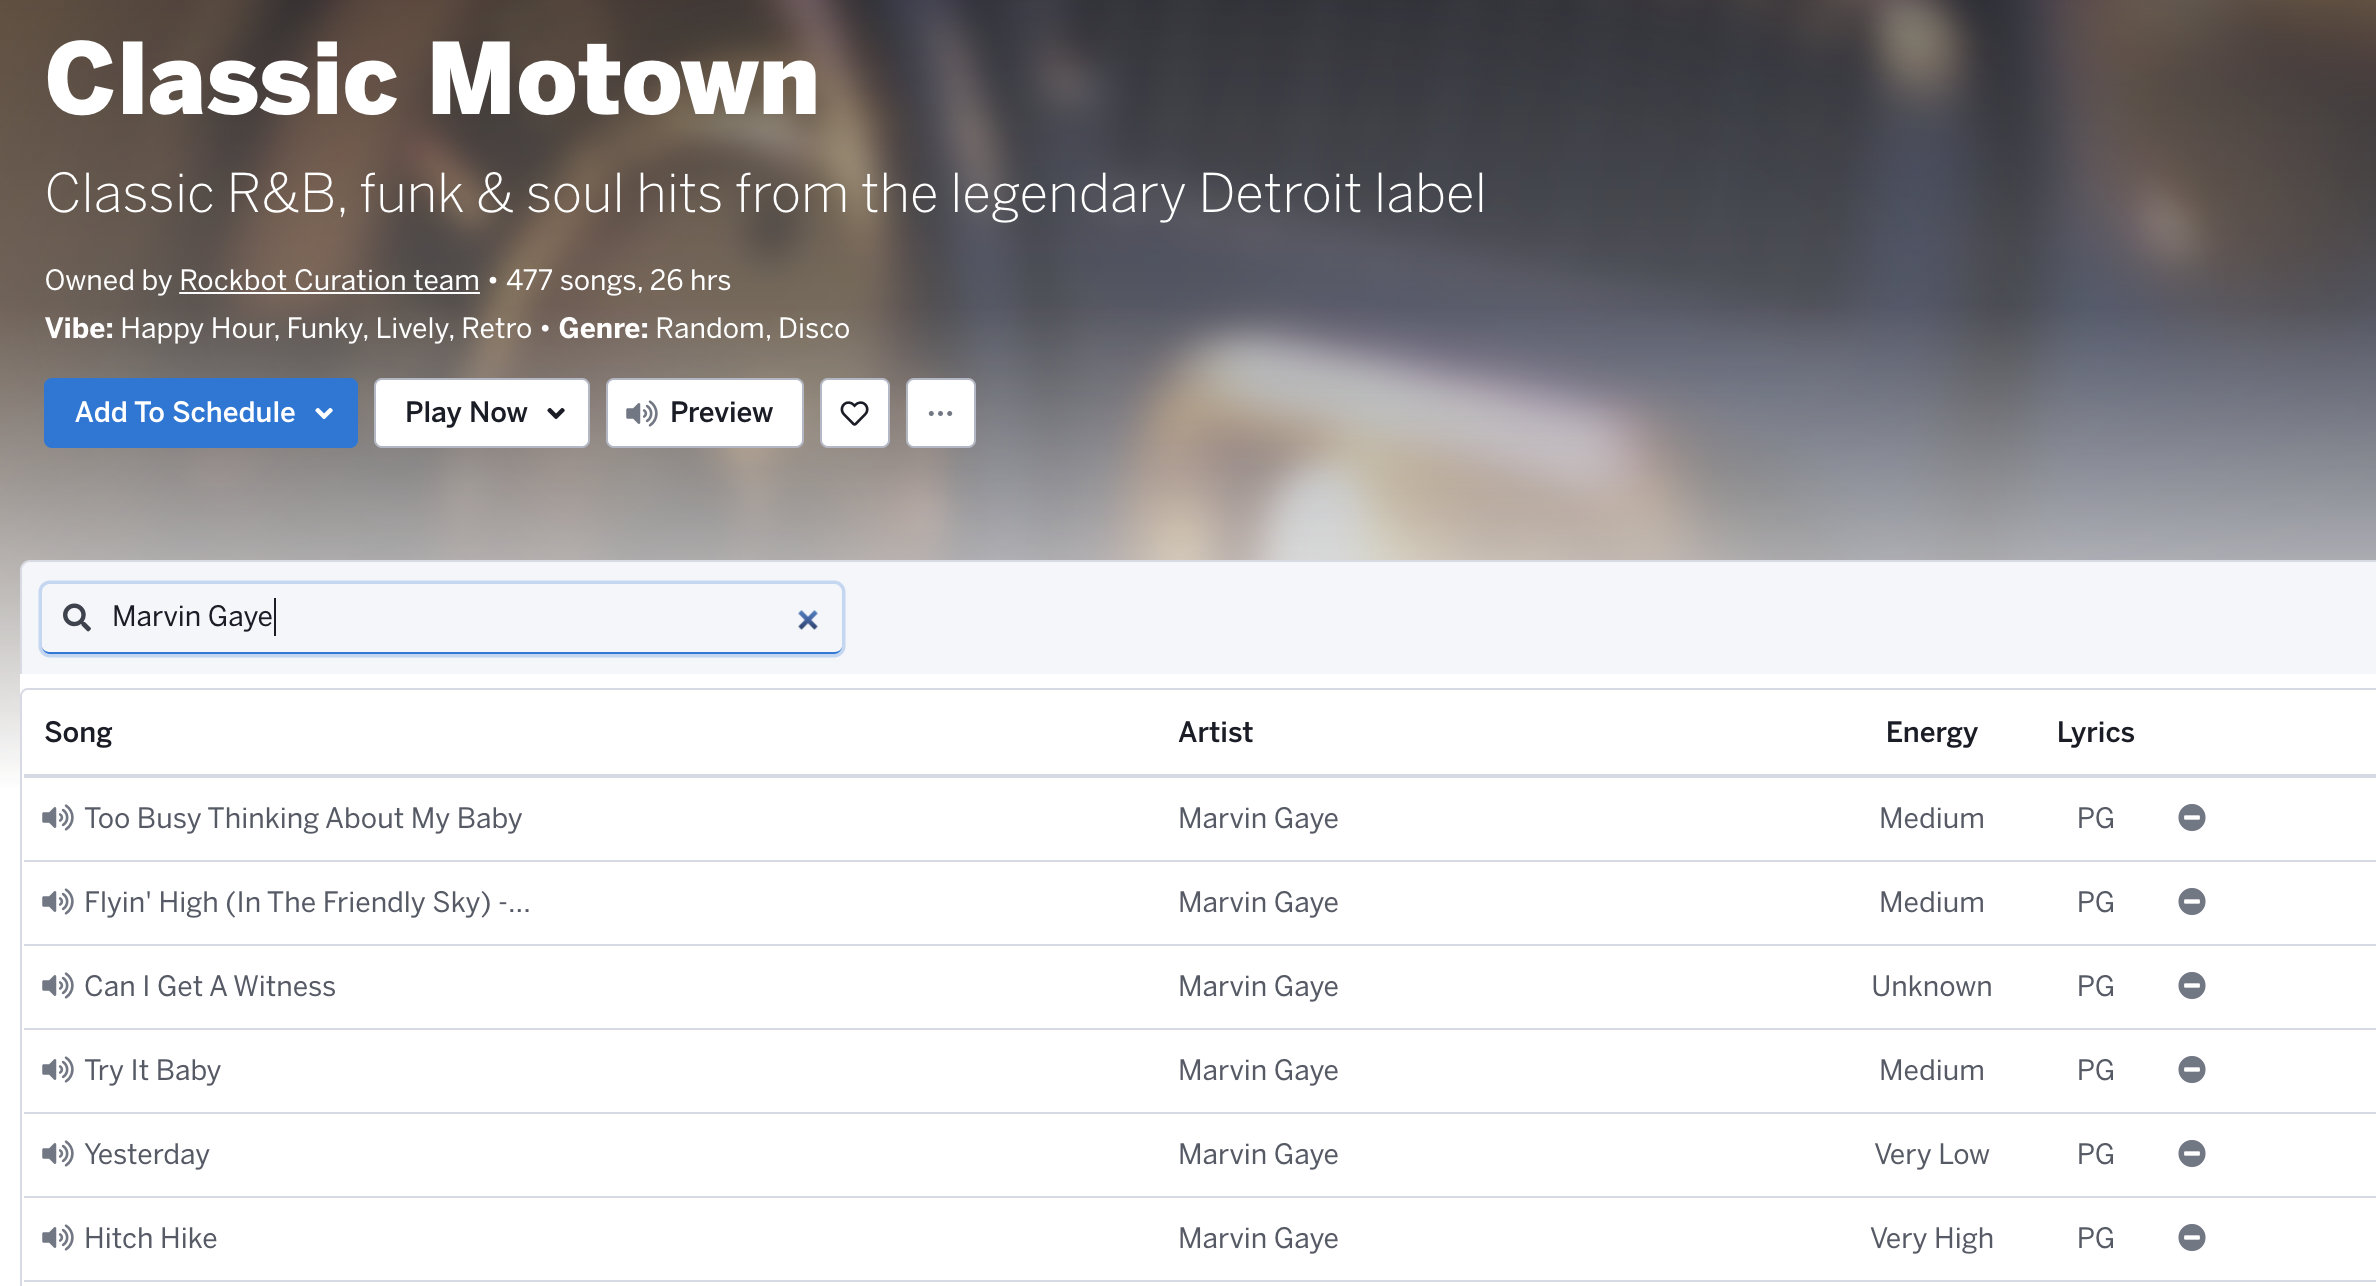Click Marvin Gaye artist in Hitch Hike row
The height and width of the screenshot is (1286, 2376).
coord(1258,1238)
